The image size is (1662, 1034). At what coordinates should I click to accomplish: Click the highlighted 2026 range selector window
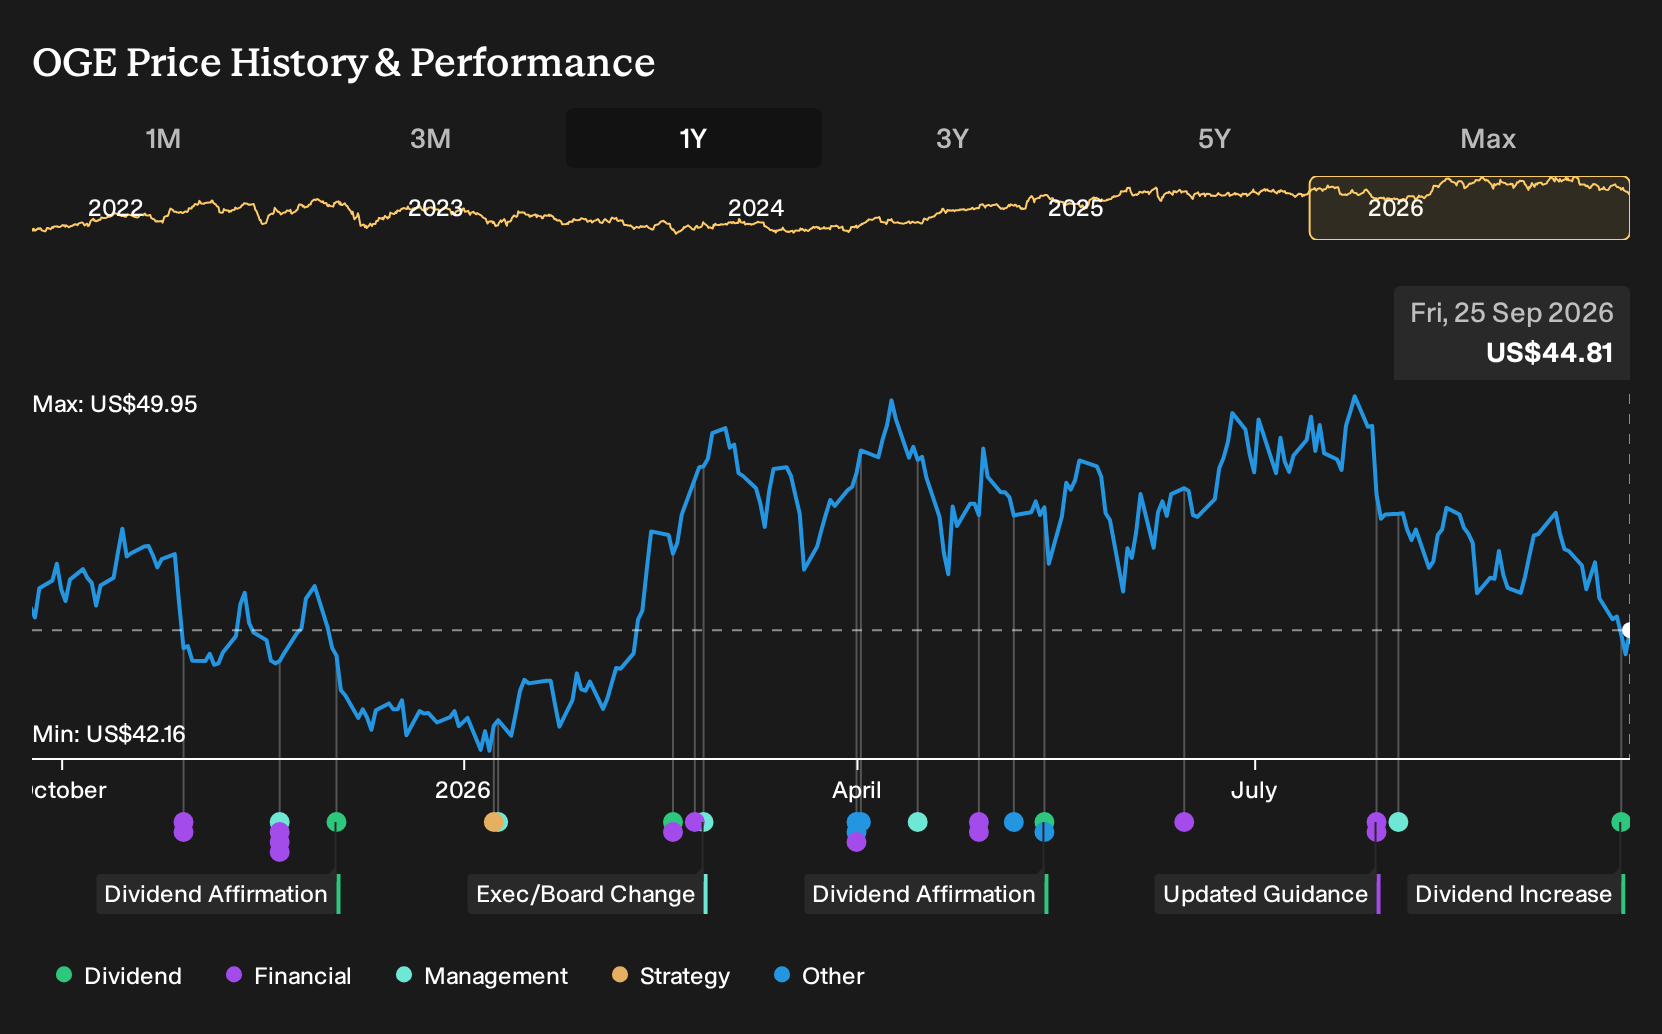coord(1469,208)
